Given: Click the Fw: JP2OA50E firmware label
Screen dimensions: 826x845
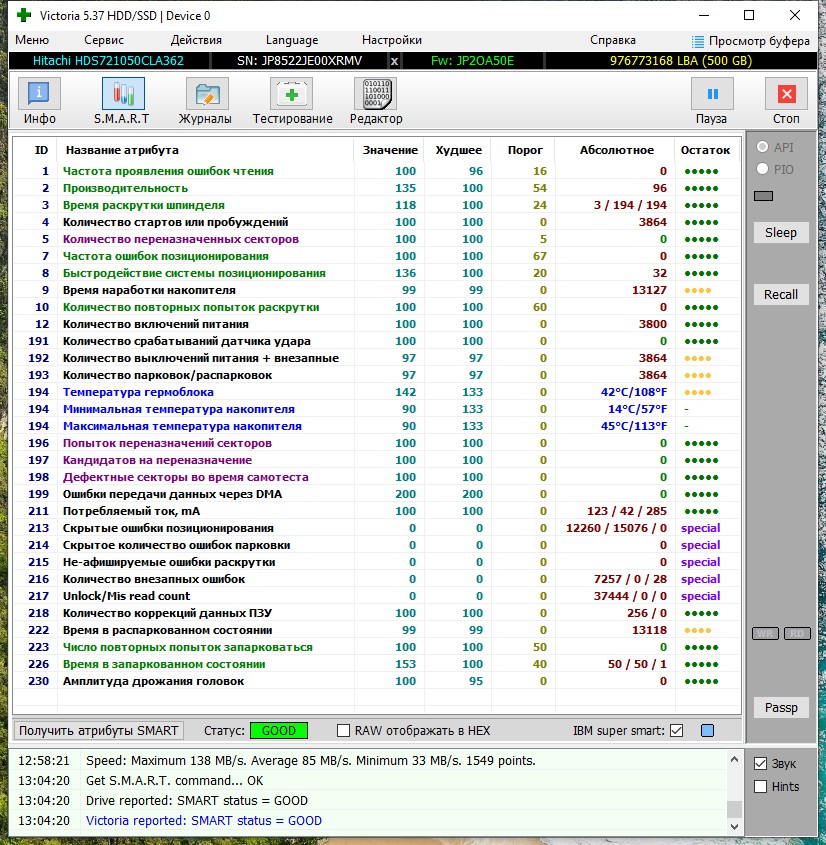Looking at the screenshot, I should pyautogui.click(x=472, y=61).
